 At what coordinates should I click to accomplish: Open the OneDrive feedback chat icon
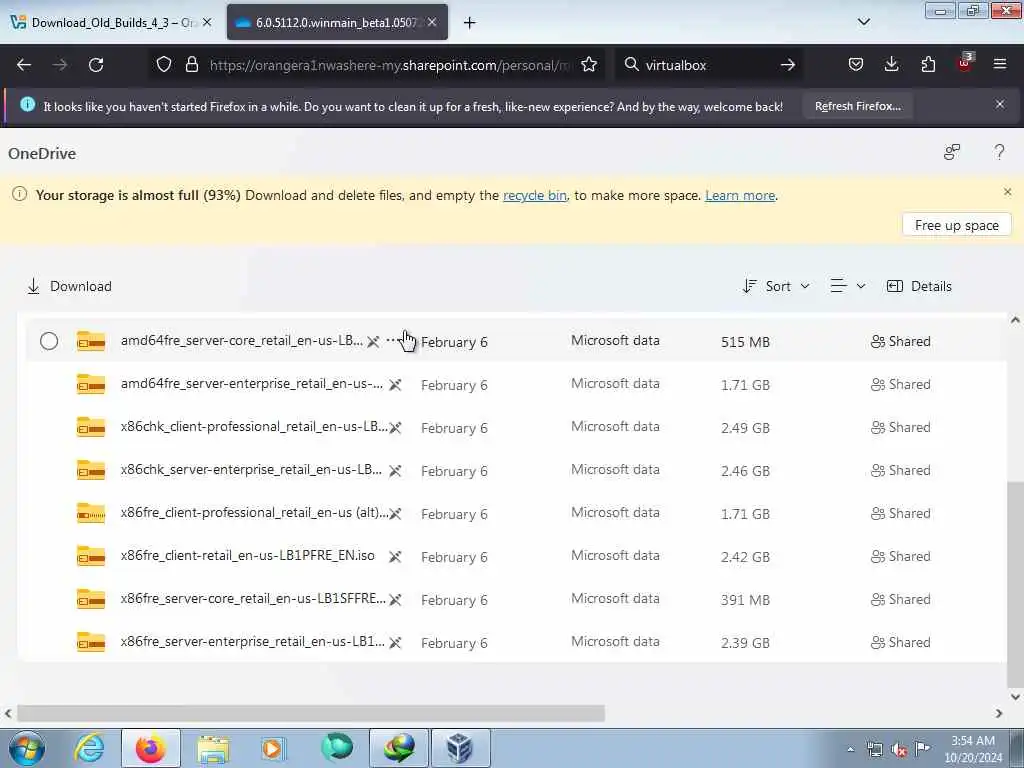952,152
